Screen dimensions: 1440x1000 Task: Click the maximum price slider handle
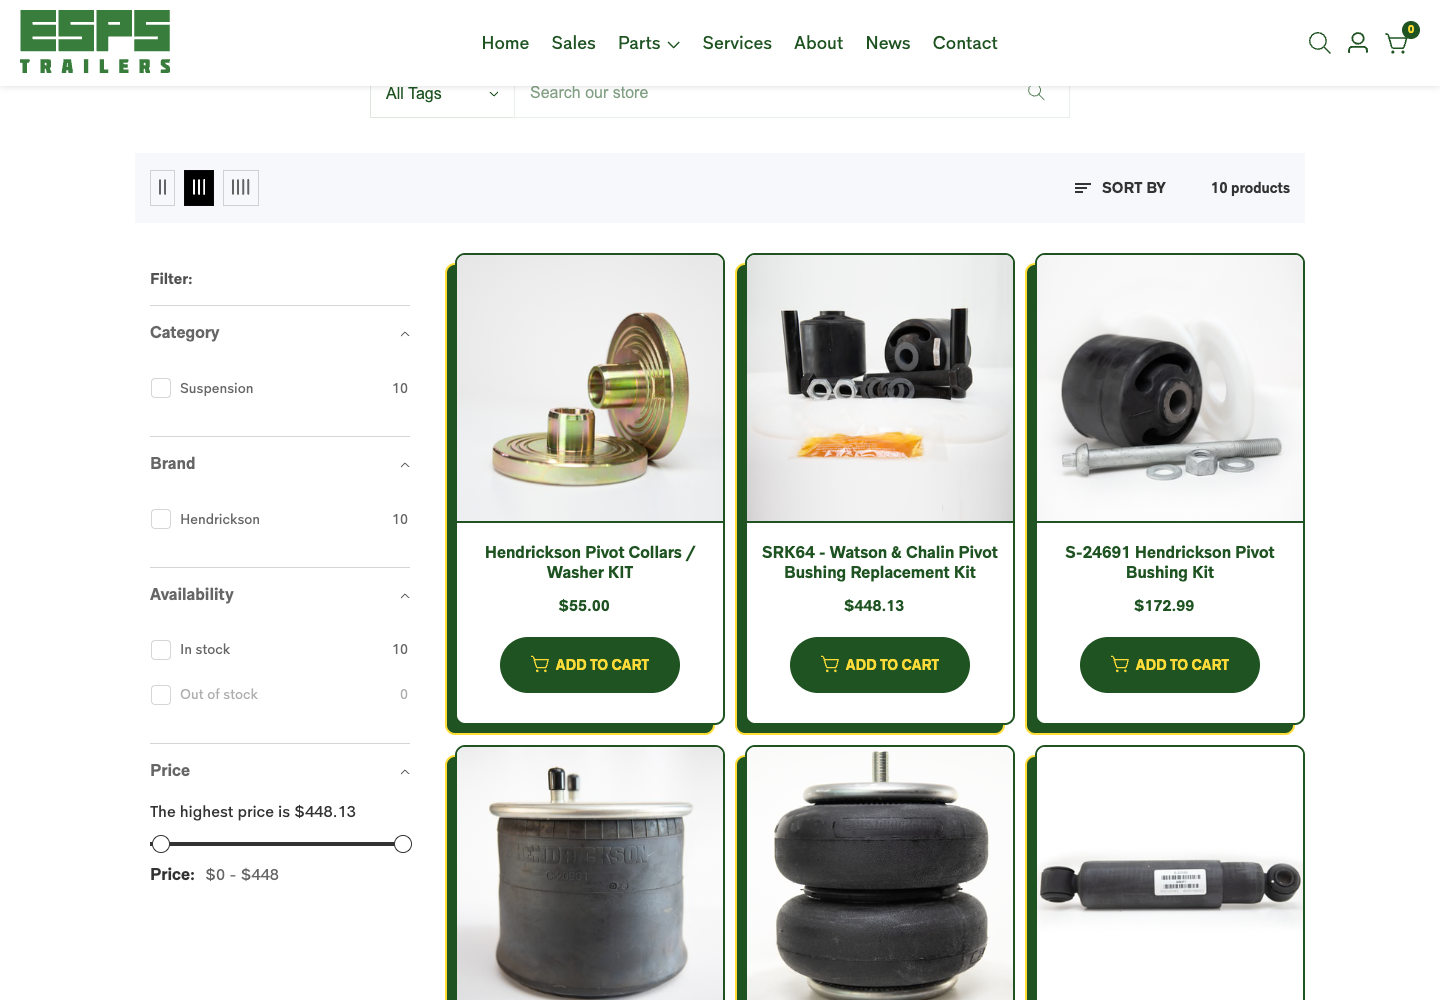tap(403, 844)
